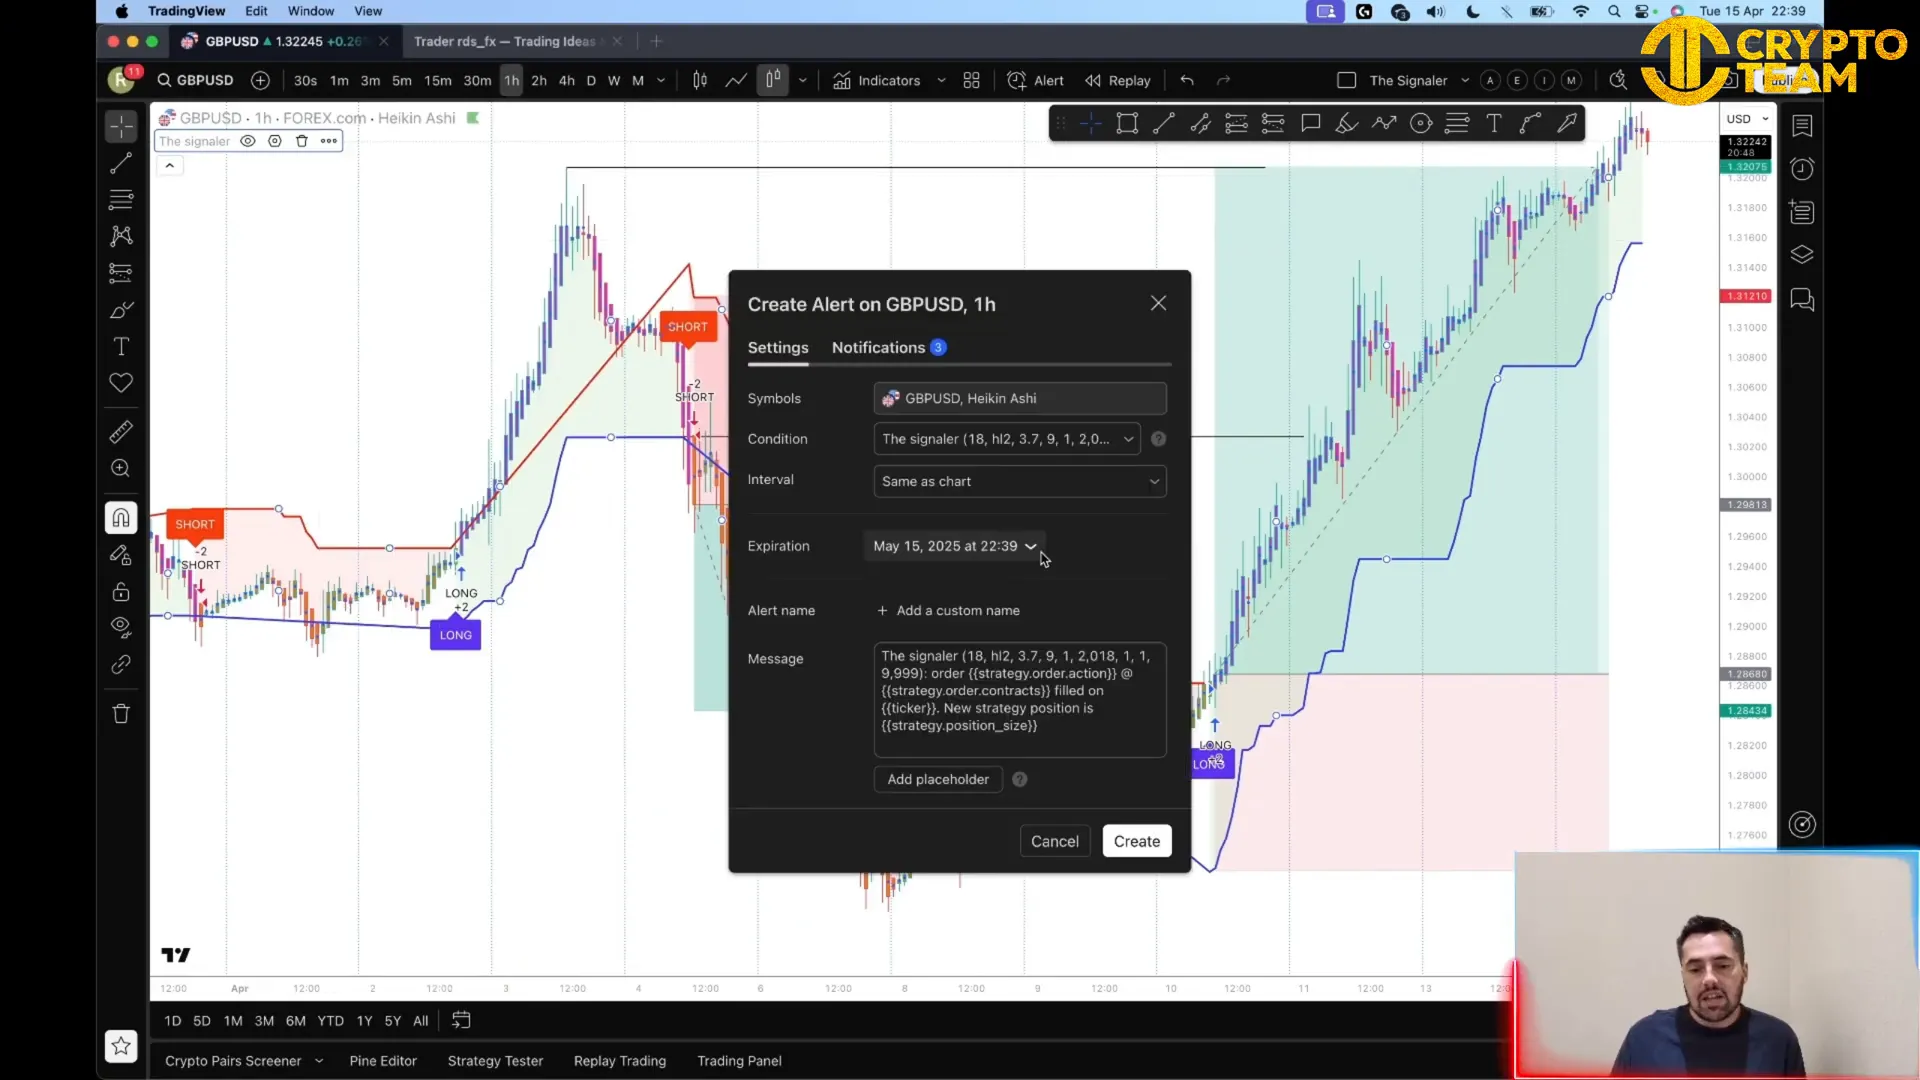Toggle the magnet mode
The image size is (1920, 1080).
pos(121,518)
